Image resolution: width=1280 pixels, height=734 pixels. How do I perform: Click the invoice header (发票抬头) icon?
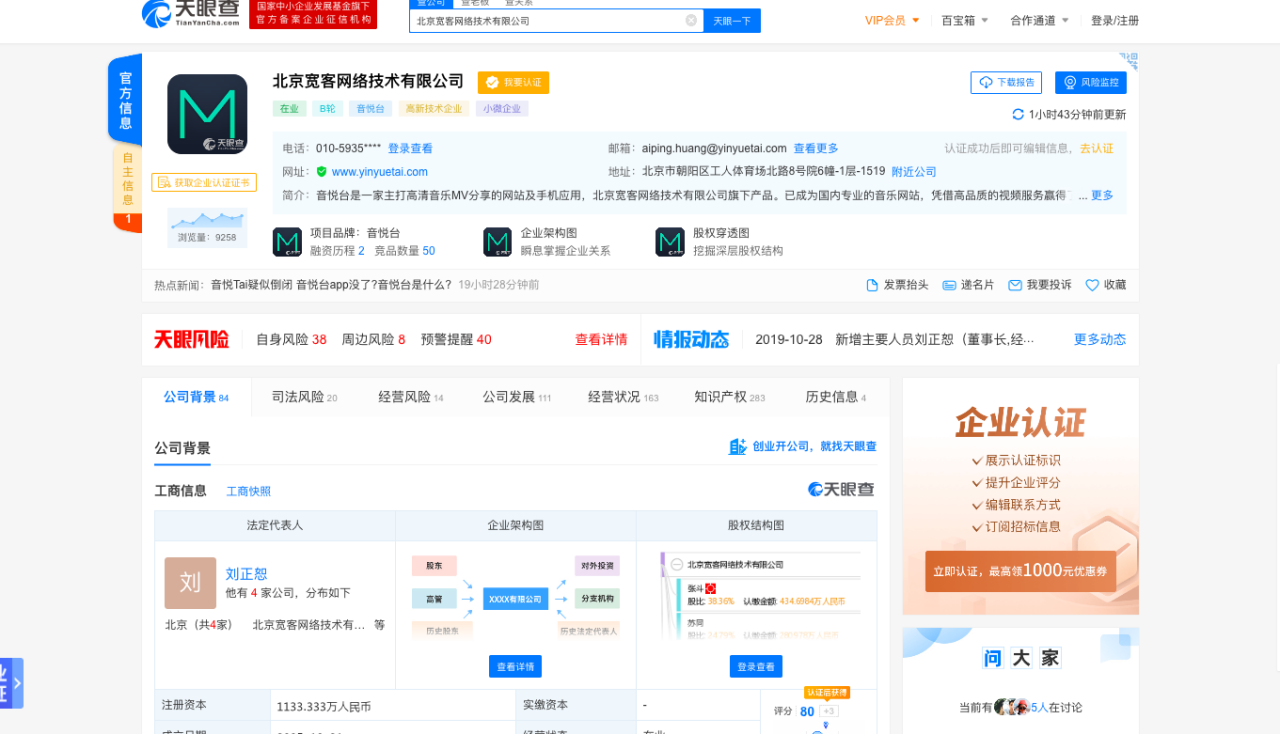(x=872, y=285)
